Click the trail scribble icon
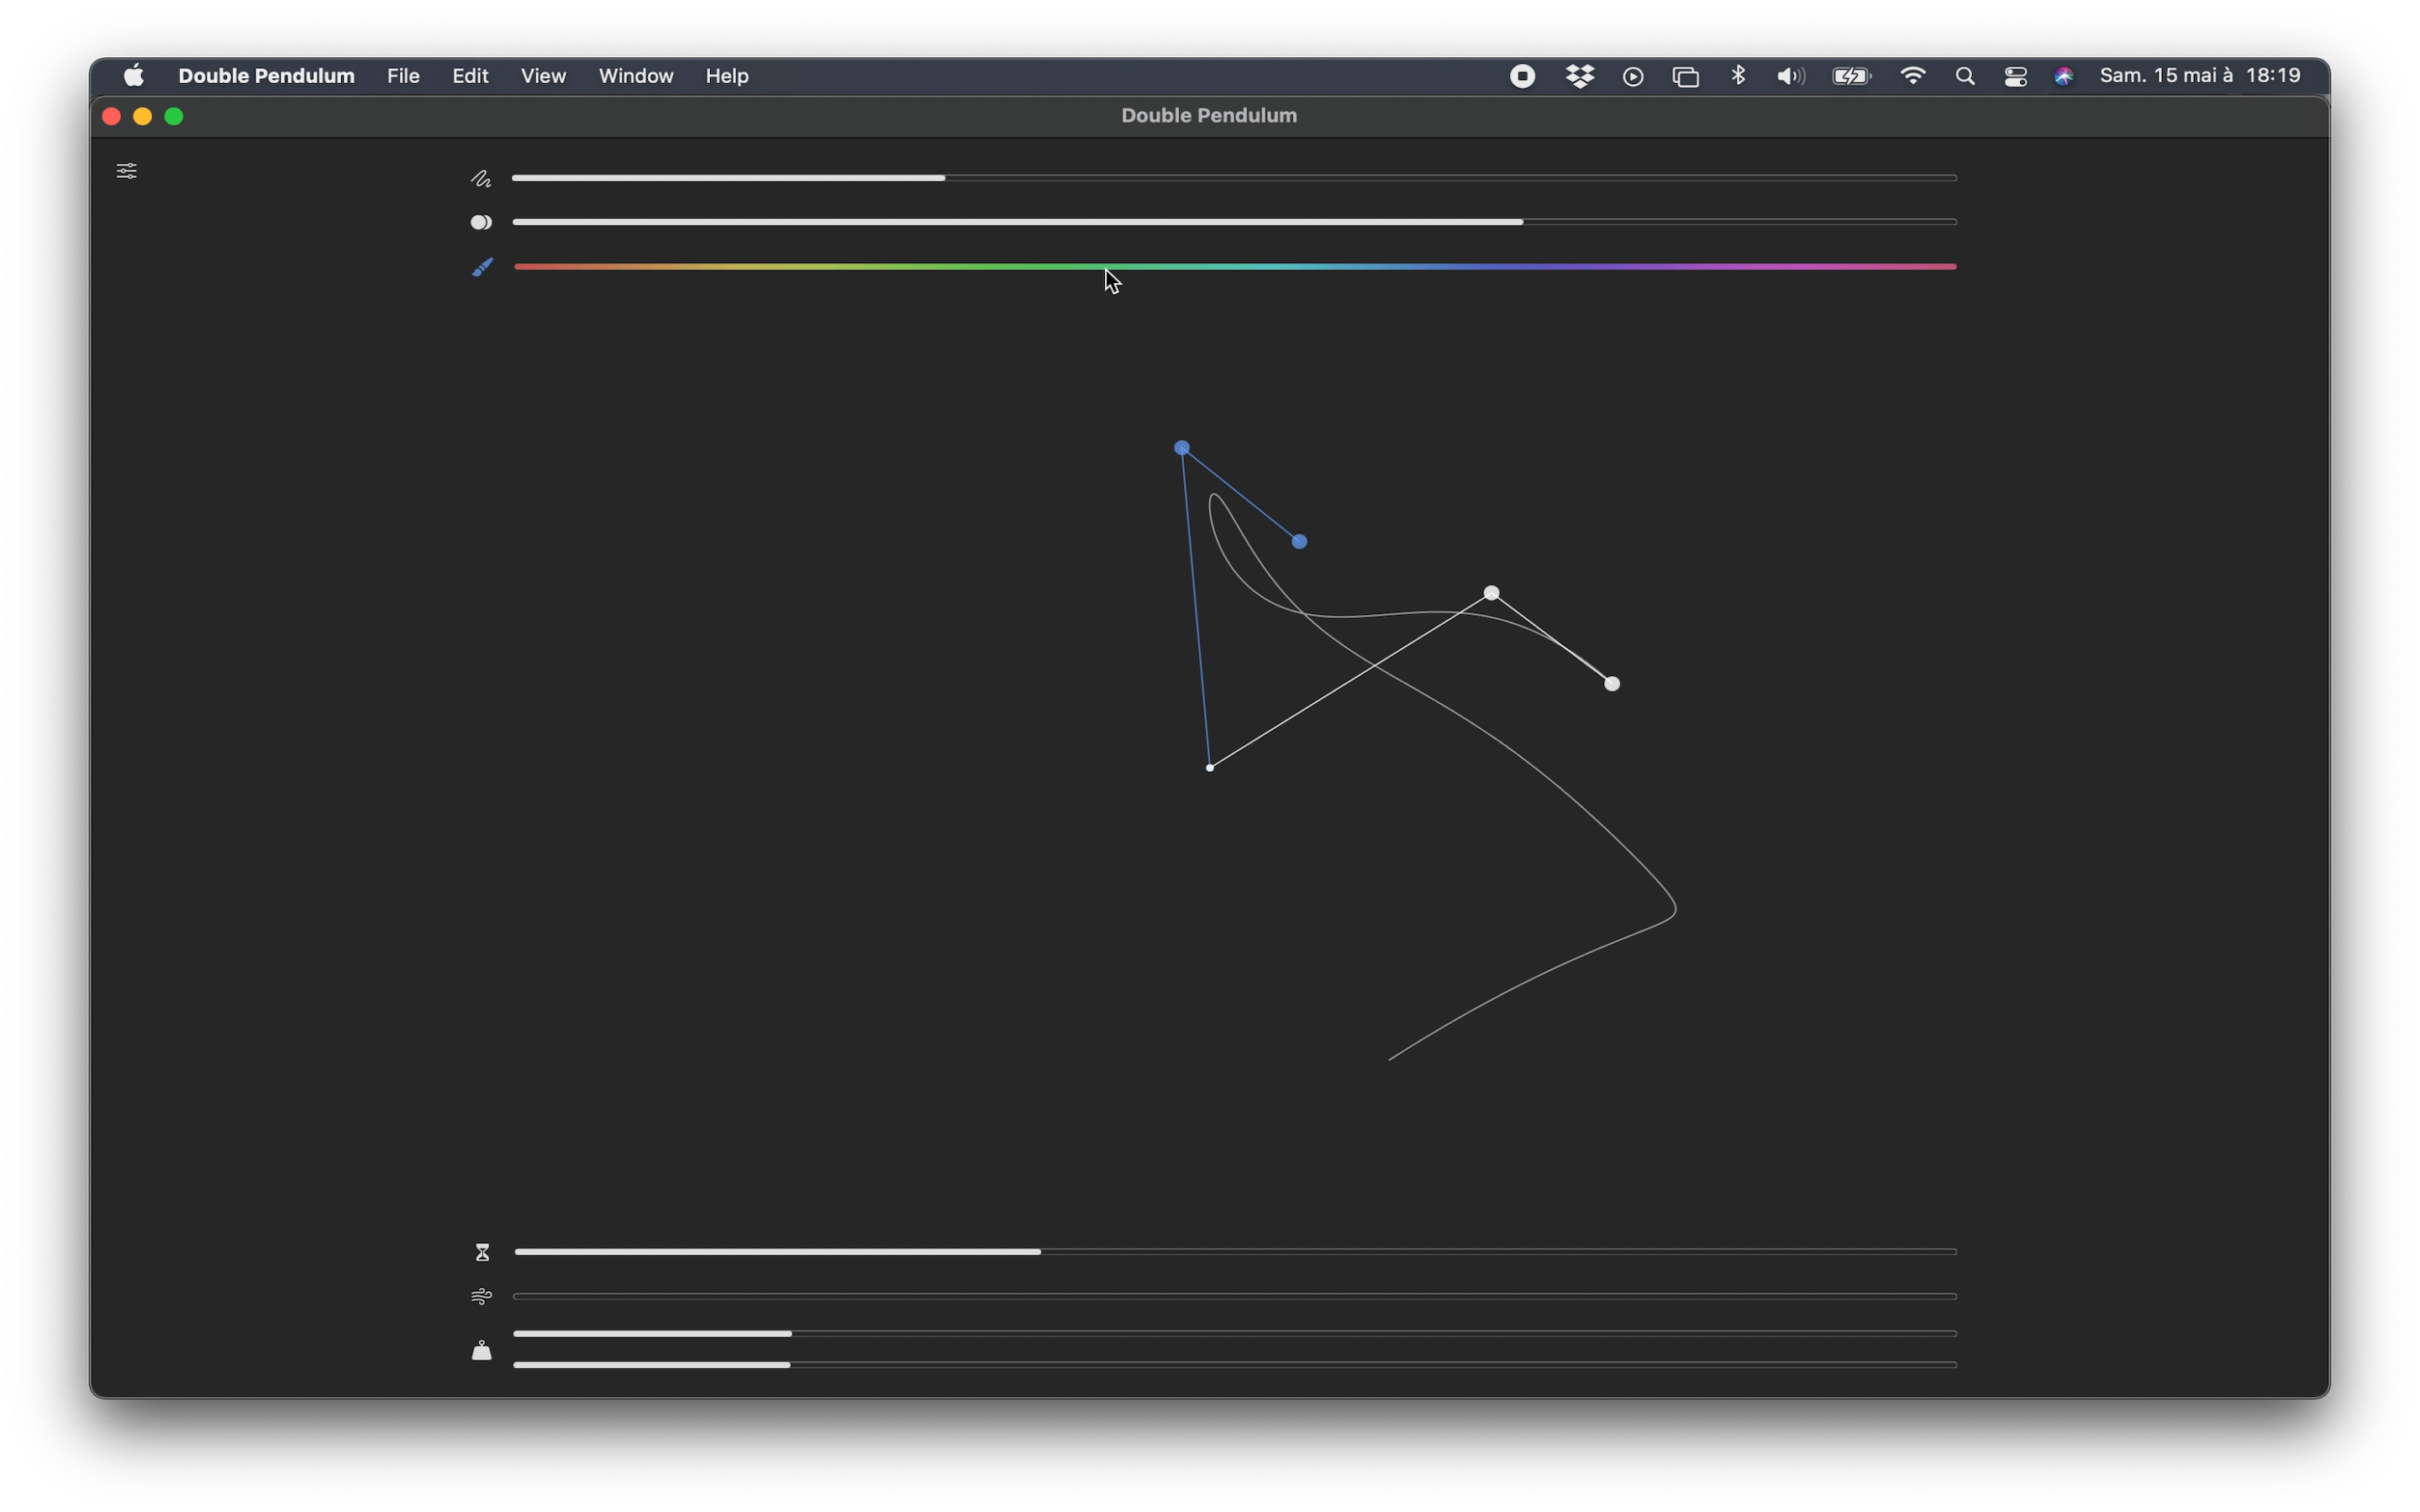The image size is (2420, 1512). 481,179
